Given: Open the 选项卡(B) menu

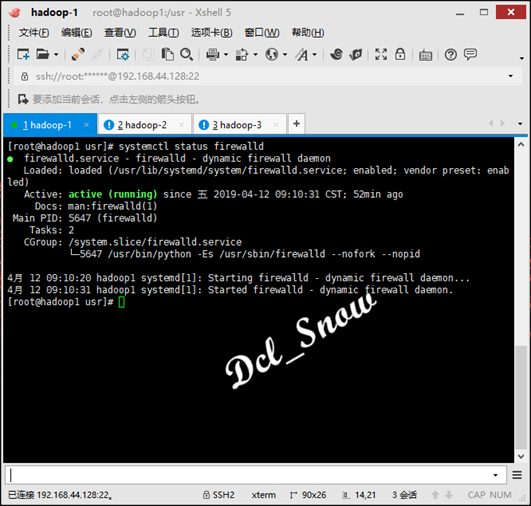Looking at the screenshot, I should [x=212, y=33].
